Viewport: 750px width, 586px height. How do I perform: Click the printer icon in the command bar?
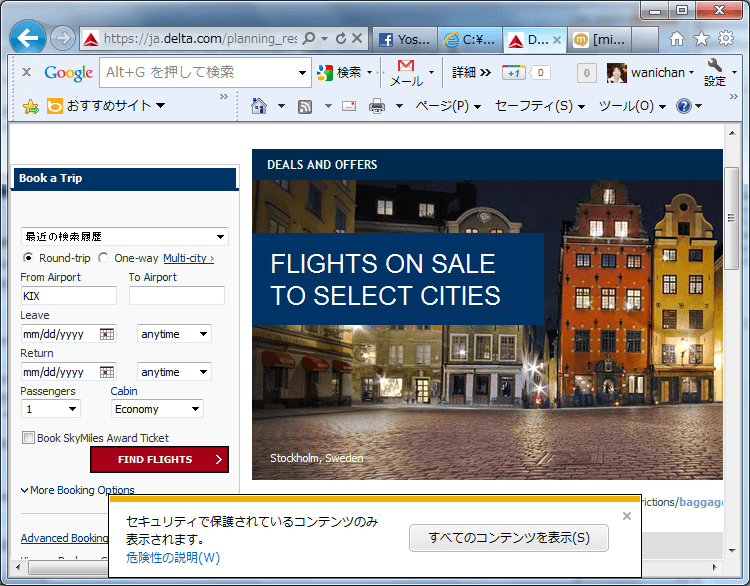[377, 106]
